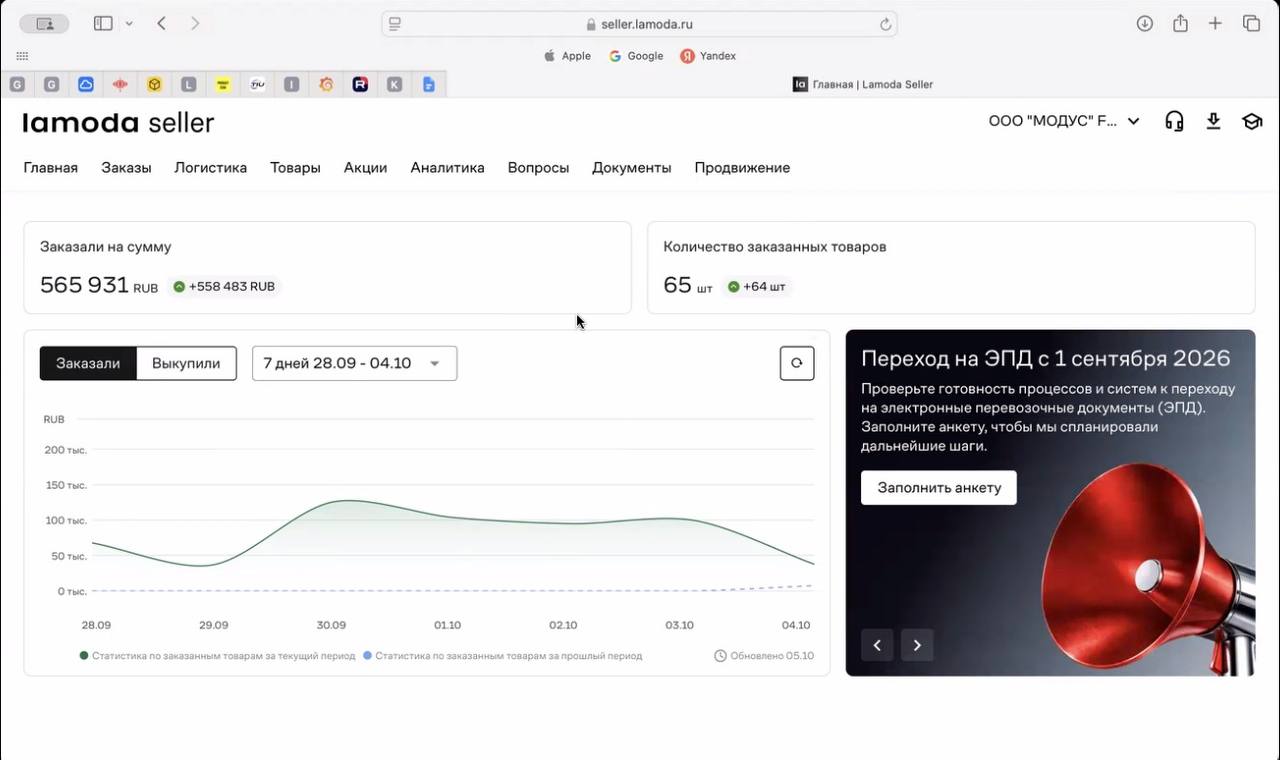
Task: Open the Документы section
Action: 631,168
